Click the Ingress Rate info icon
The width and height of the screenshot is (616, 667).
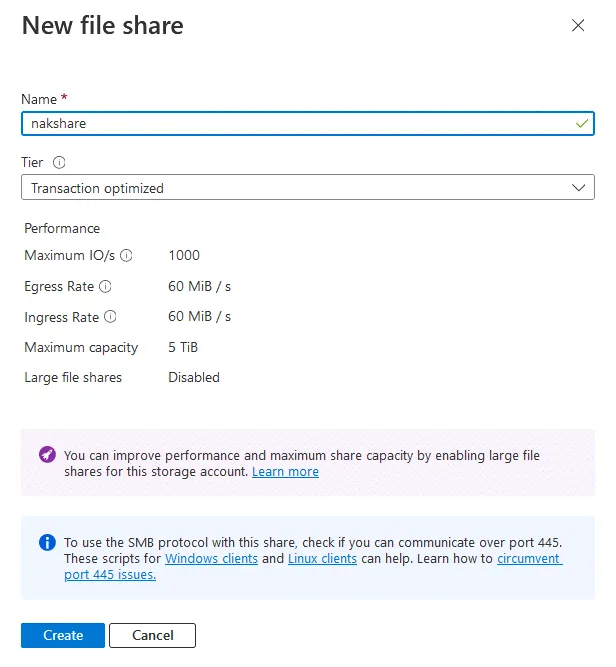click(x=110, y=317)
